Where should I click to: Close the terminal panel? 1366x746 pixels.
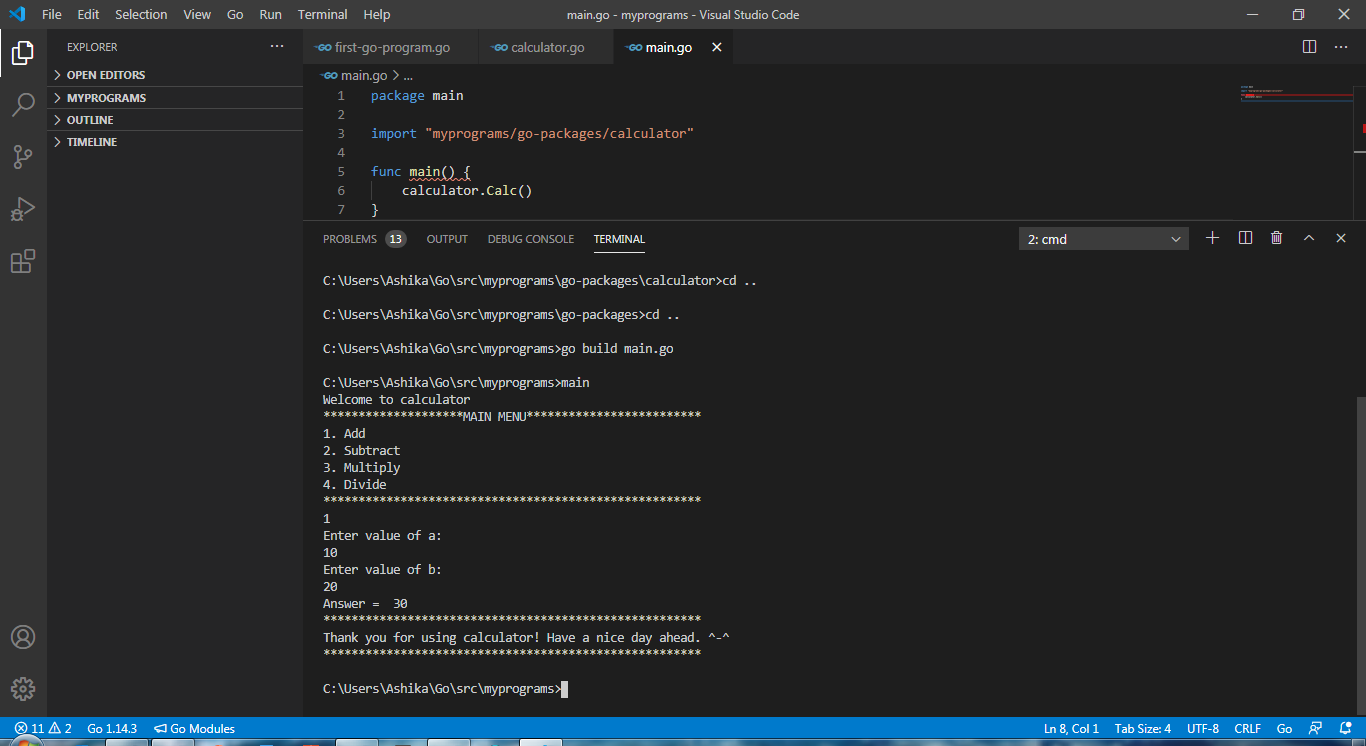coord(1341,238)
